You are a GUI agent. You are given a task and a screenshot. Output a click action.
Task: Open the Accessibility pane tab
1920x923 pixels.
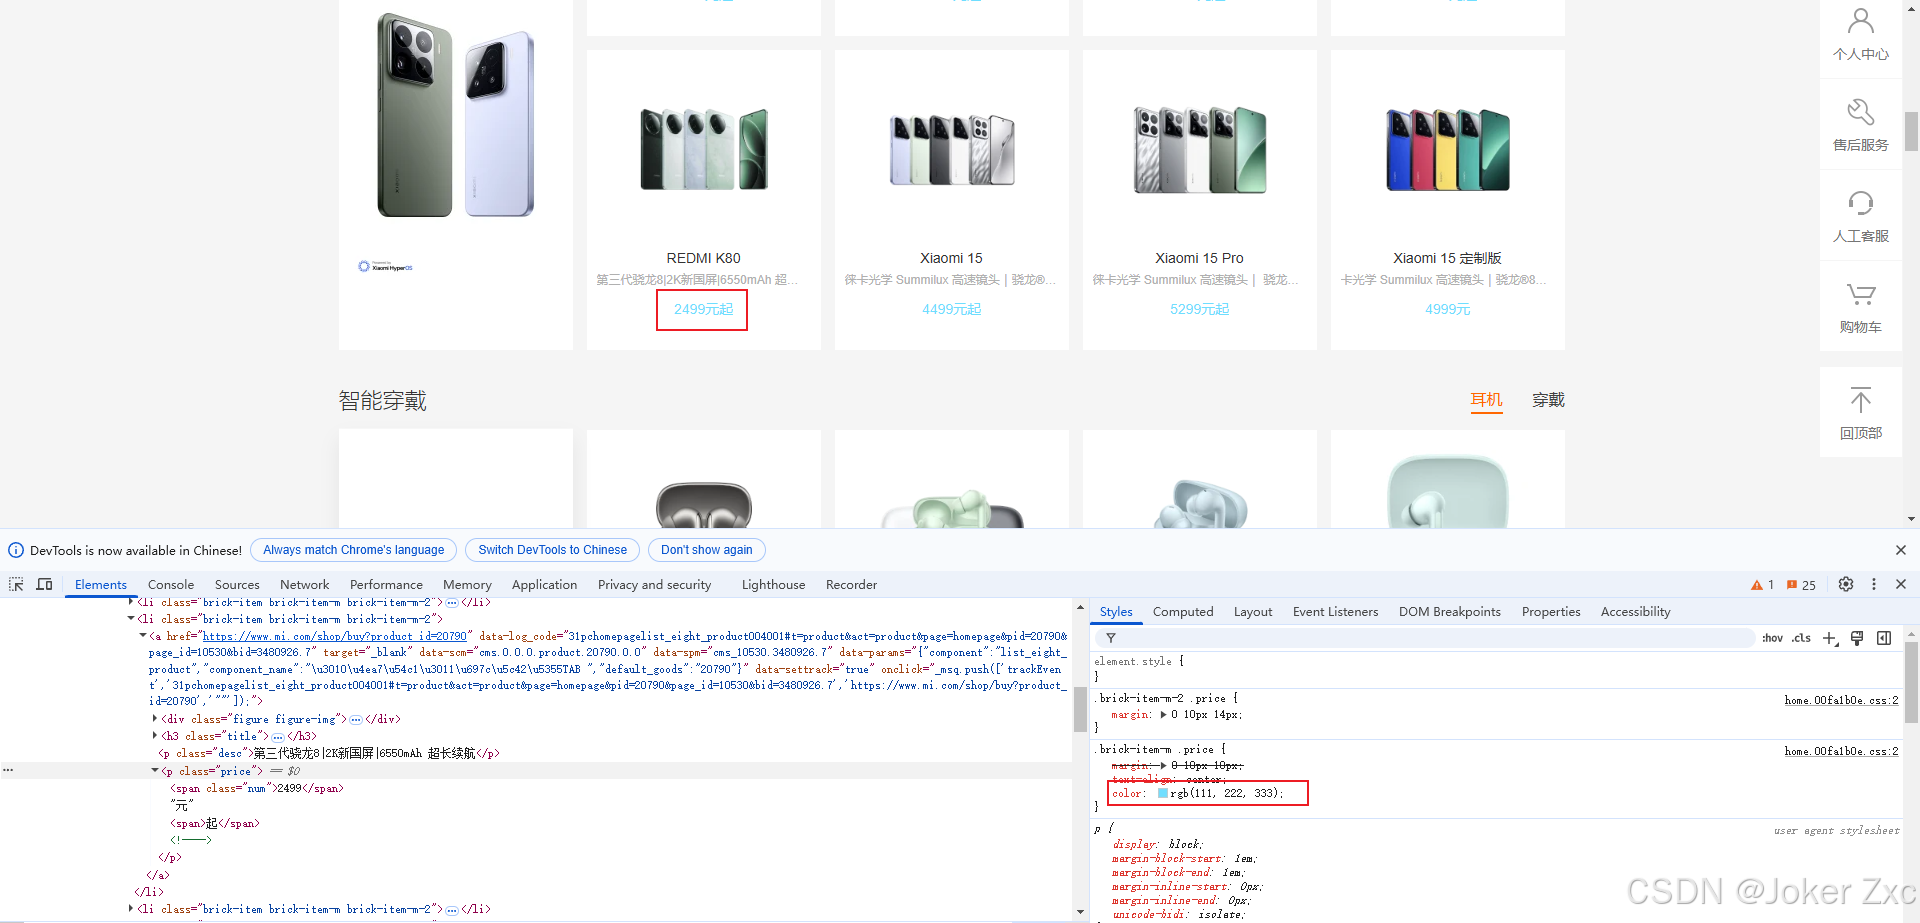pyautogui.click(x=1635, y=612)
